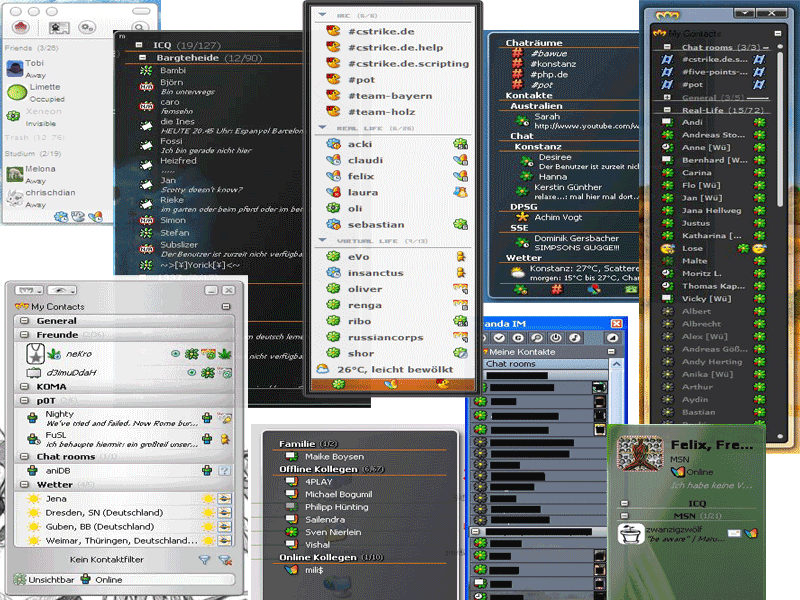Select contact russiancorps
800x600 pixels.
coord(385,338)
